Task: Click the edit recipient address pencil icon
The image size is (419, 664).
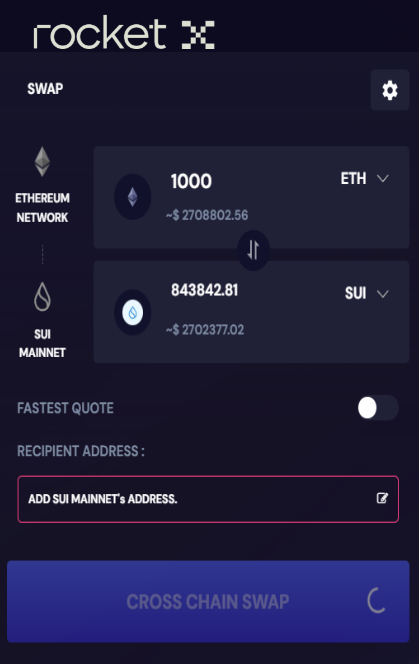Action: [x=382, y=498]
